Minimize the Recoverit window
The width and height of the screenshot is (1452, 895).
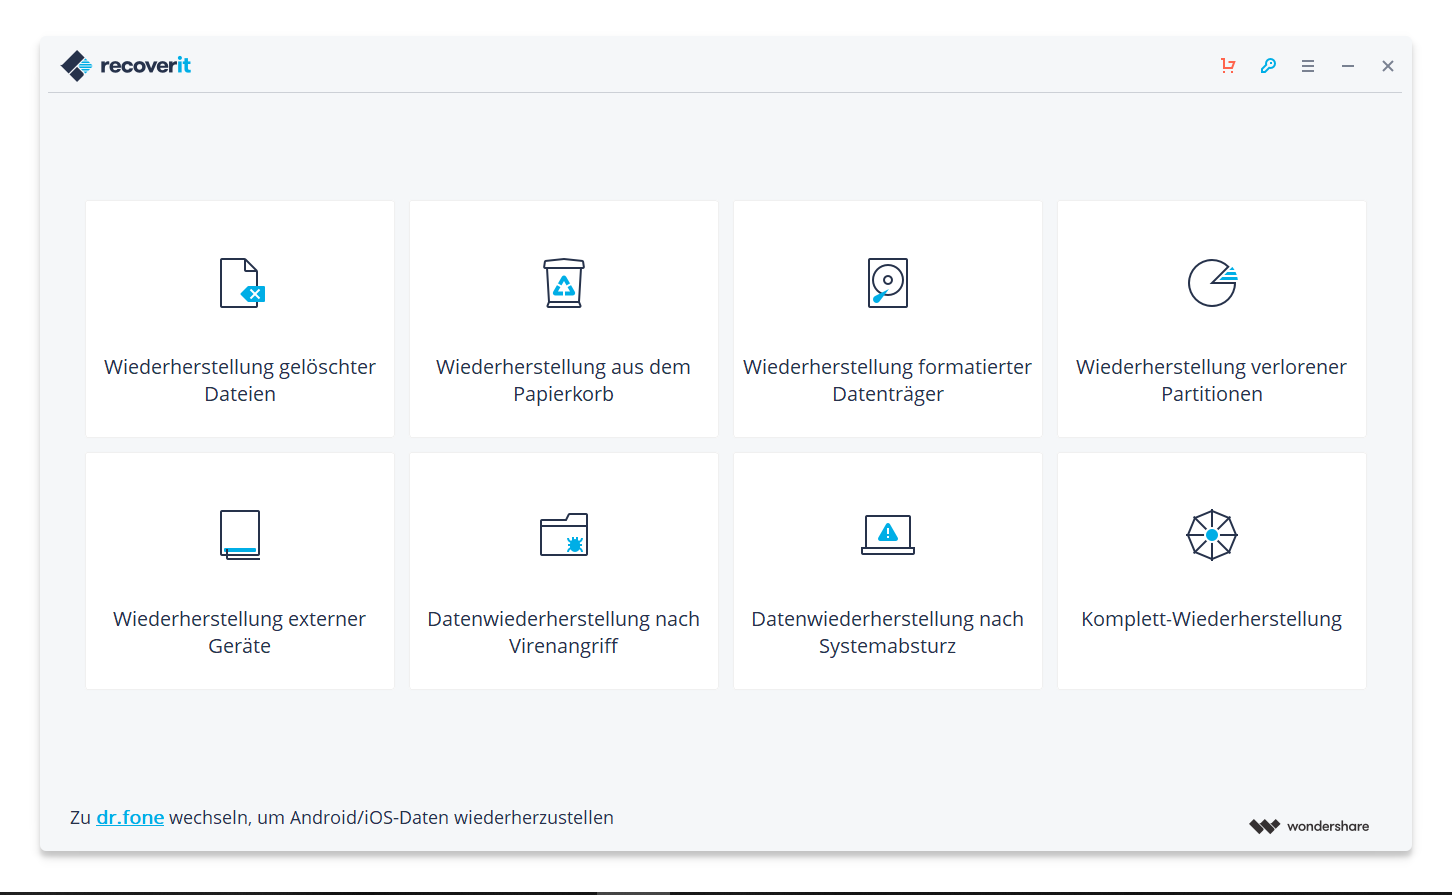pyautogui.click(x=1348, y=66)
